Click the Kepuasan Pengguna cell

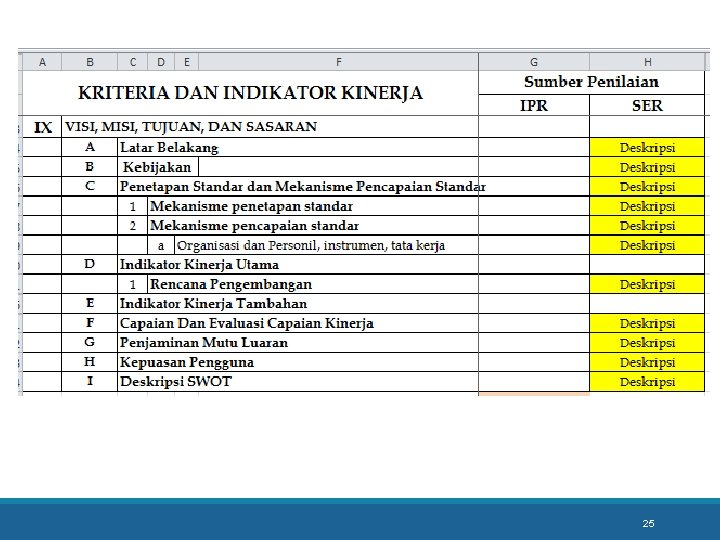point(298,362)
